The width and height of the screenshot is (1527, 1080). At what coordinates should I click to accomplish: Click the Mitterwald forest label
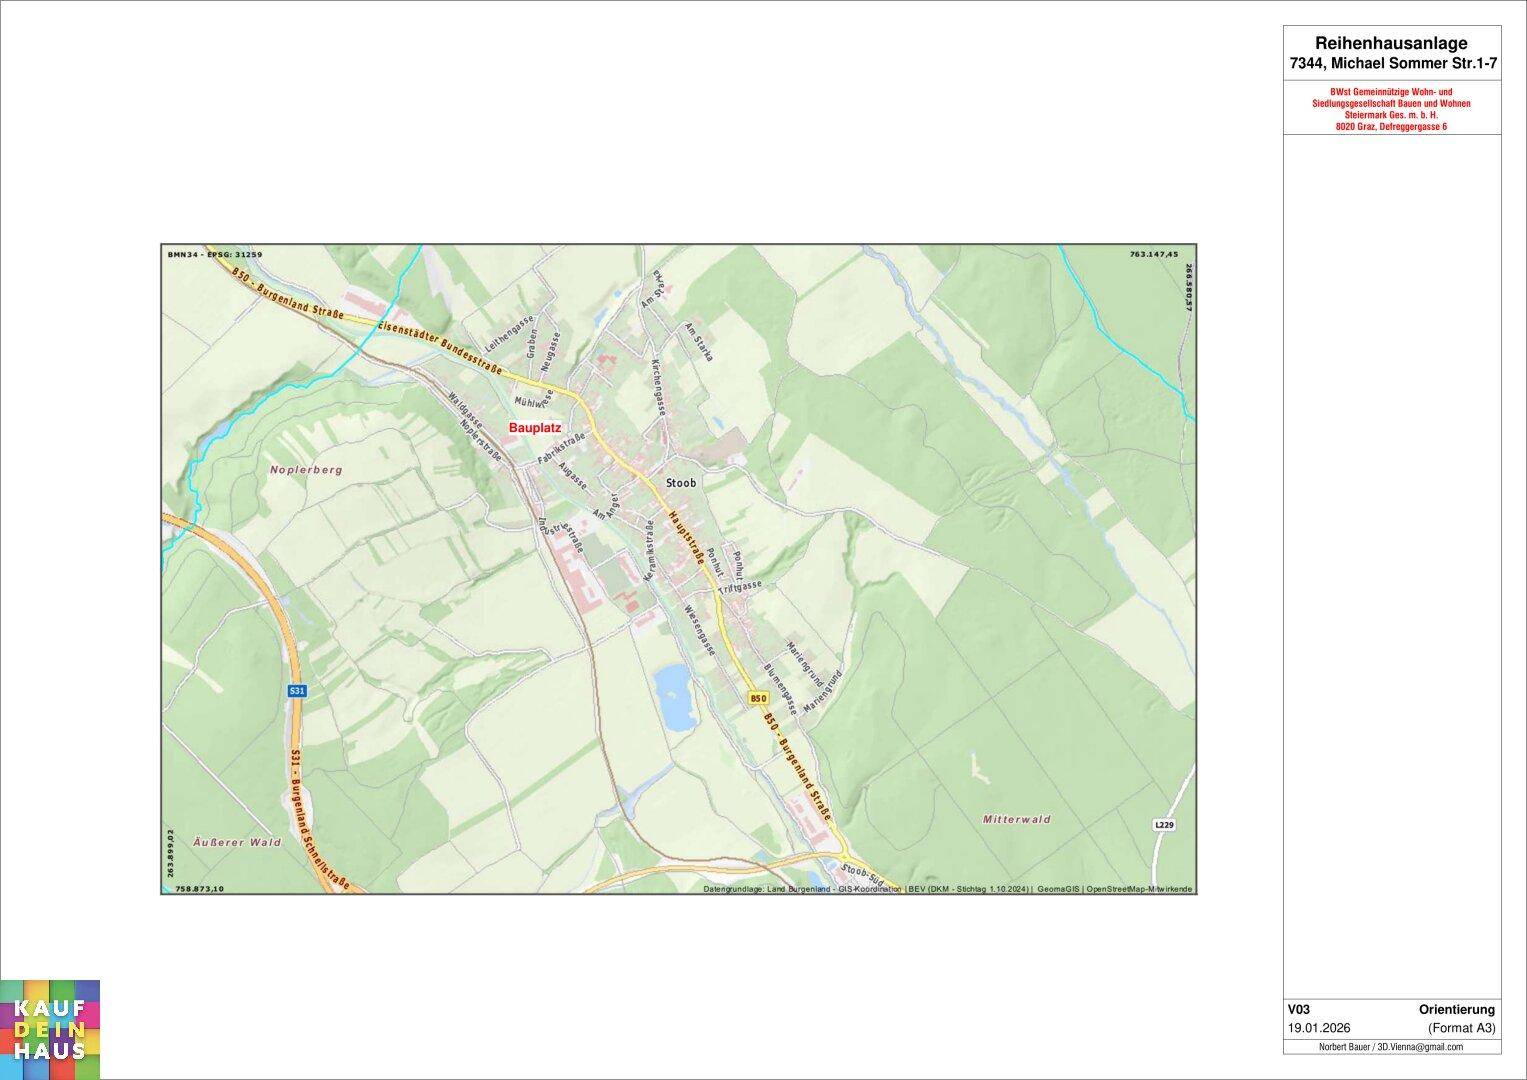[1016, 819]
